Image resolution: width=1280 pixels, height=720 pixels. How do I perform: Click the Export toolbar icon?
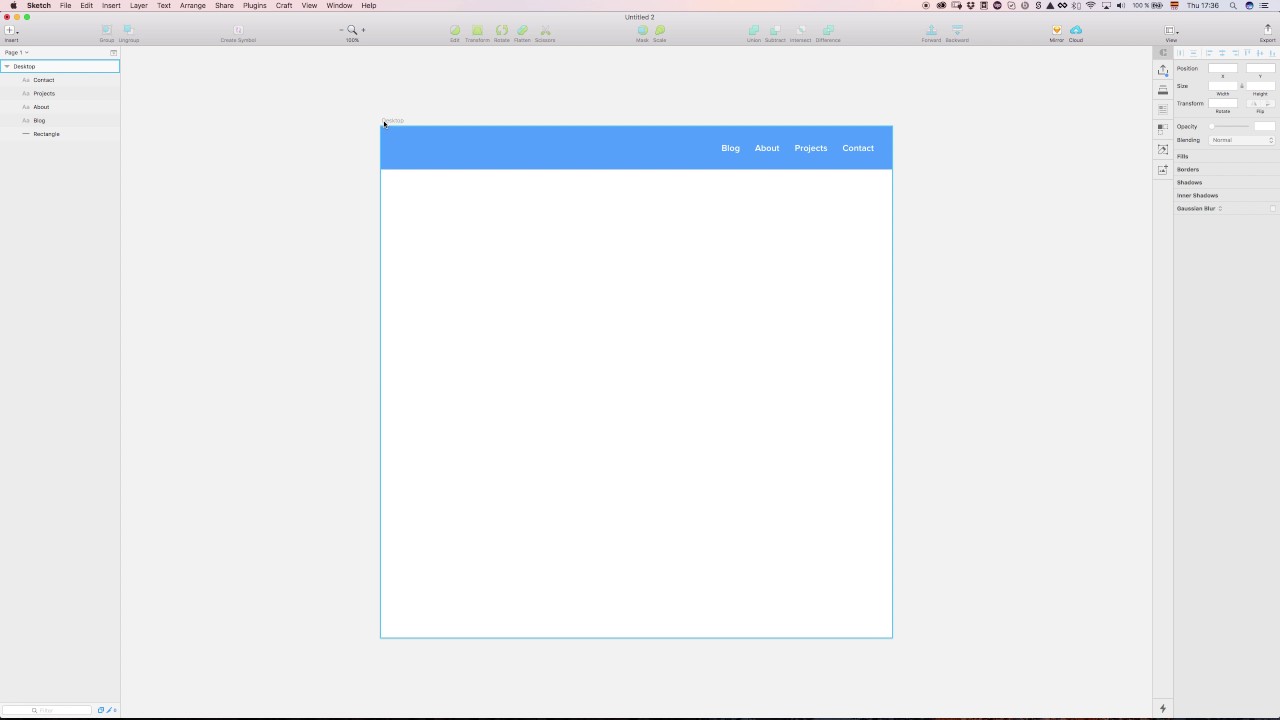pyautogui.click(x=1268, y=30)
